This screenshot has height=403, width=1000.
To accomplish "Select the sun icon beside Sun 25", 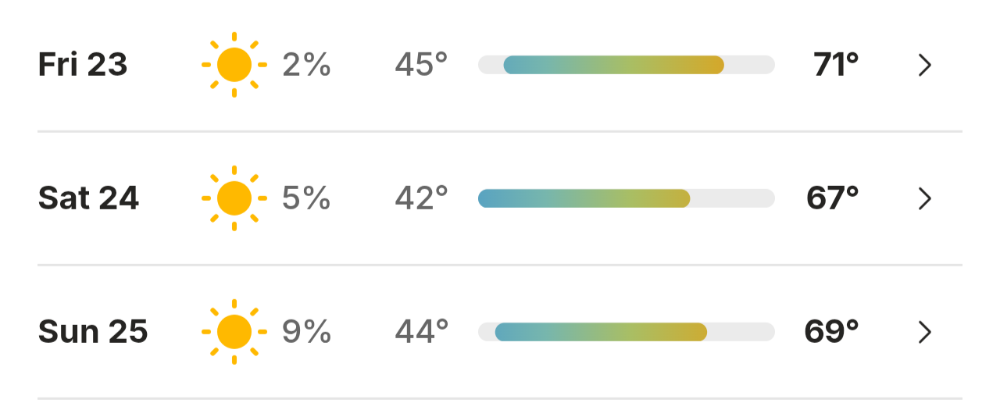I will coord(234,332).
